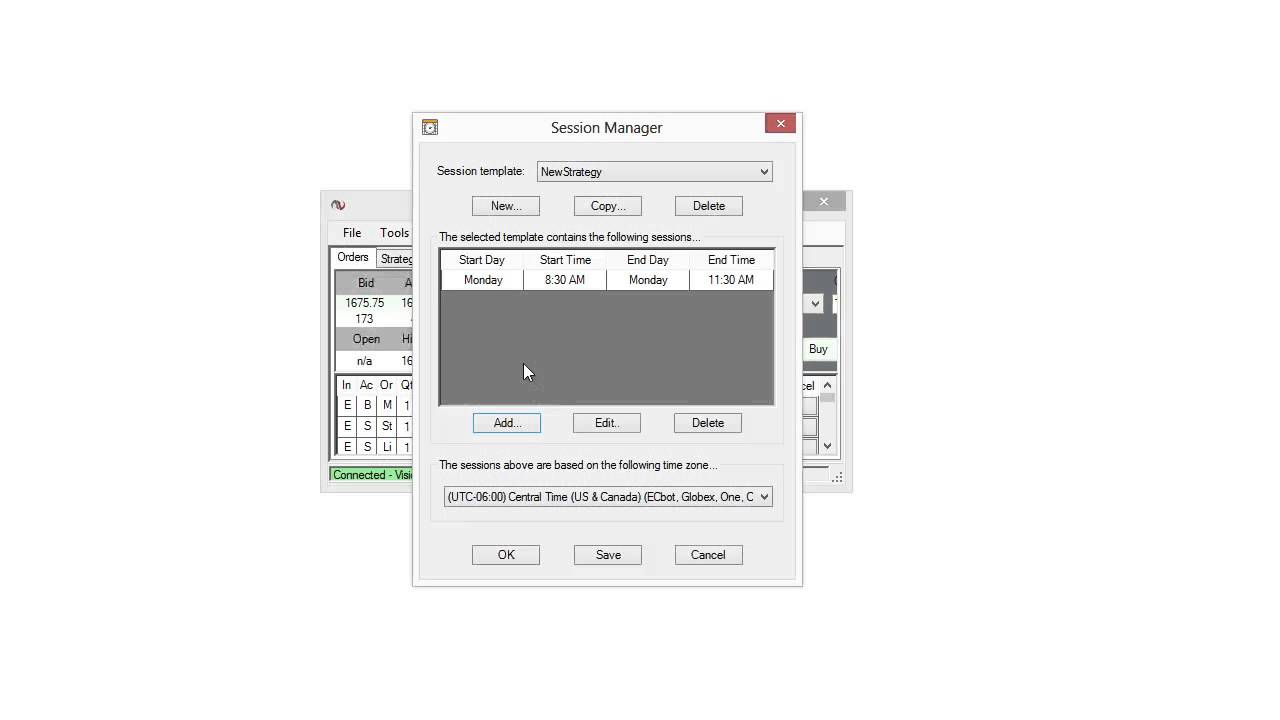Image resolution: width=1280 pixels, height=720 pixels.
Task: Click Add to create a new session
Action: click(506, 422)
